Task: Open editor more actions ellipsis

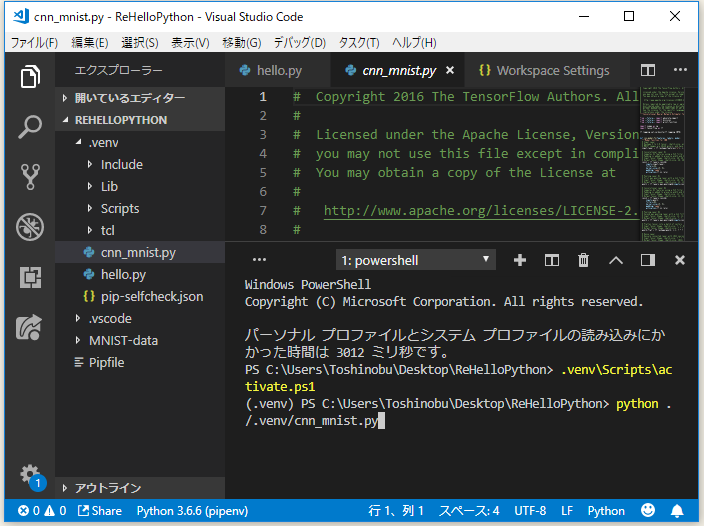Action: click(680, 70)
